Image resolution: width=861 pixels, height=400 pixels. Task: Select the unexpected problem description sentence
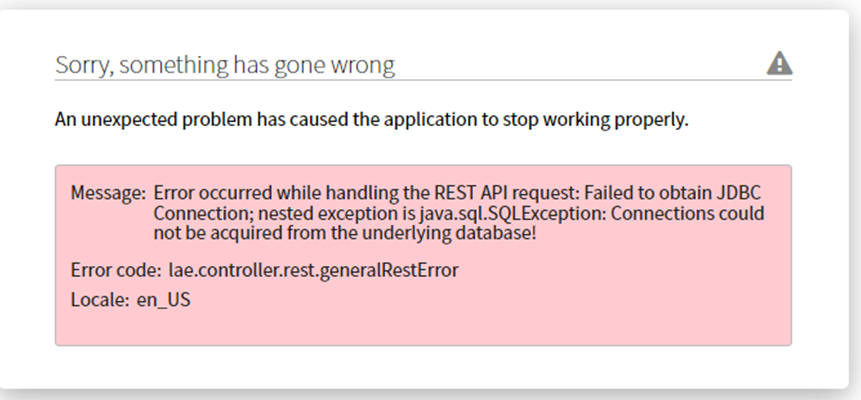pyautogui.click(x=371, y=120)
